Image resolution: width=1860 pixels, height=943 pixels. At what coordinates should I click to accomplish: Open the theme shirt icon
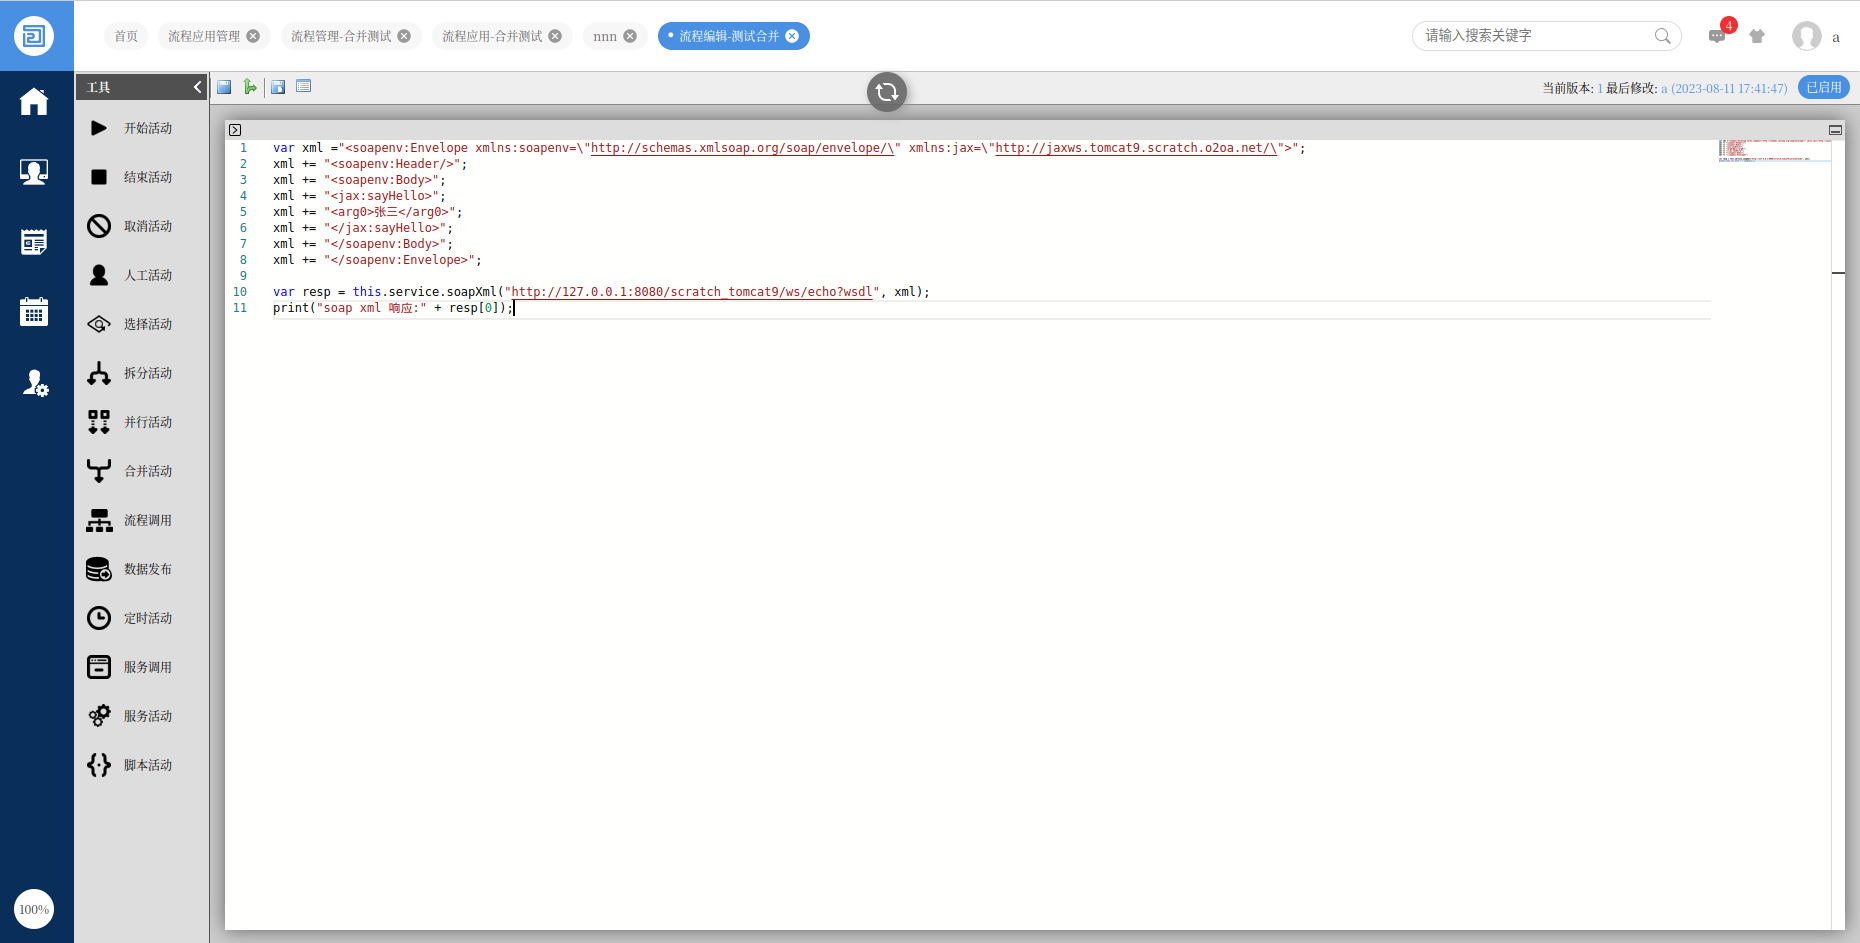1757,36
